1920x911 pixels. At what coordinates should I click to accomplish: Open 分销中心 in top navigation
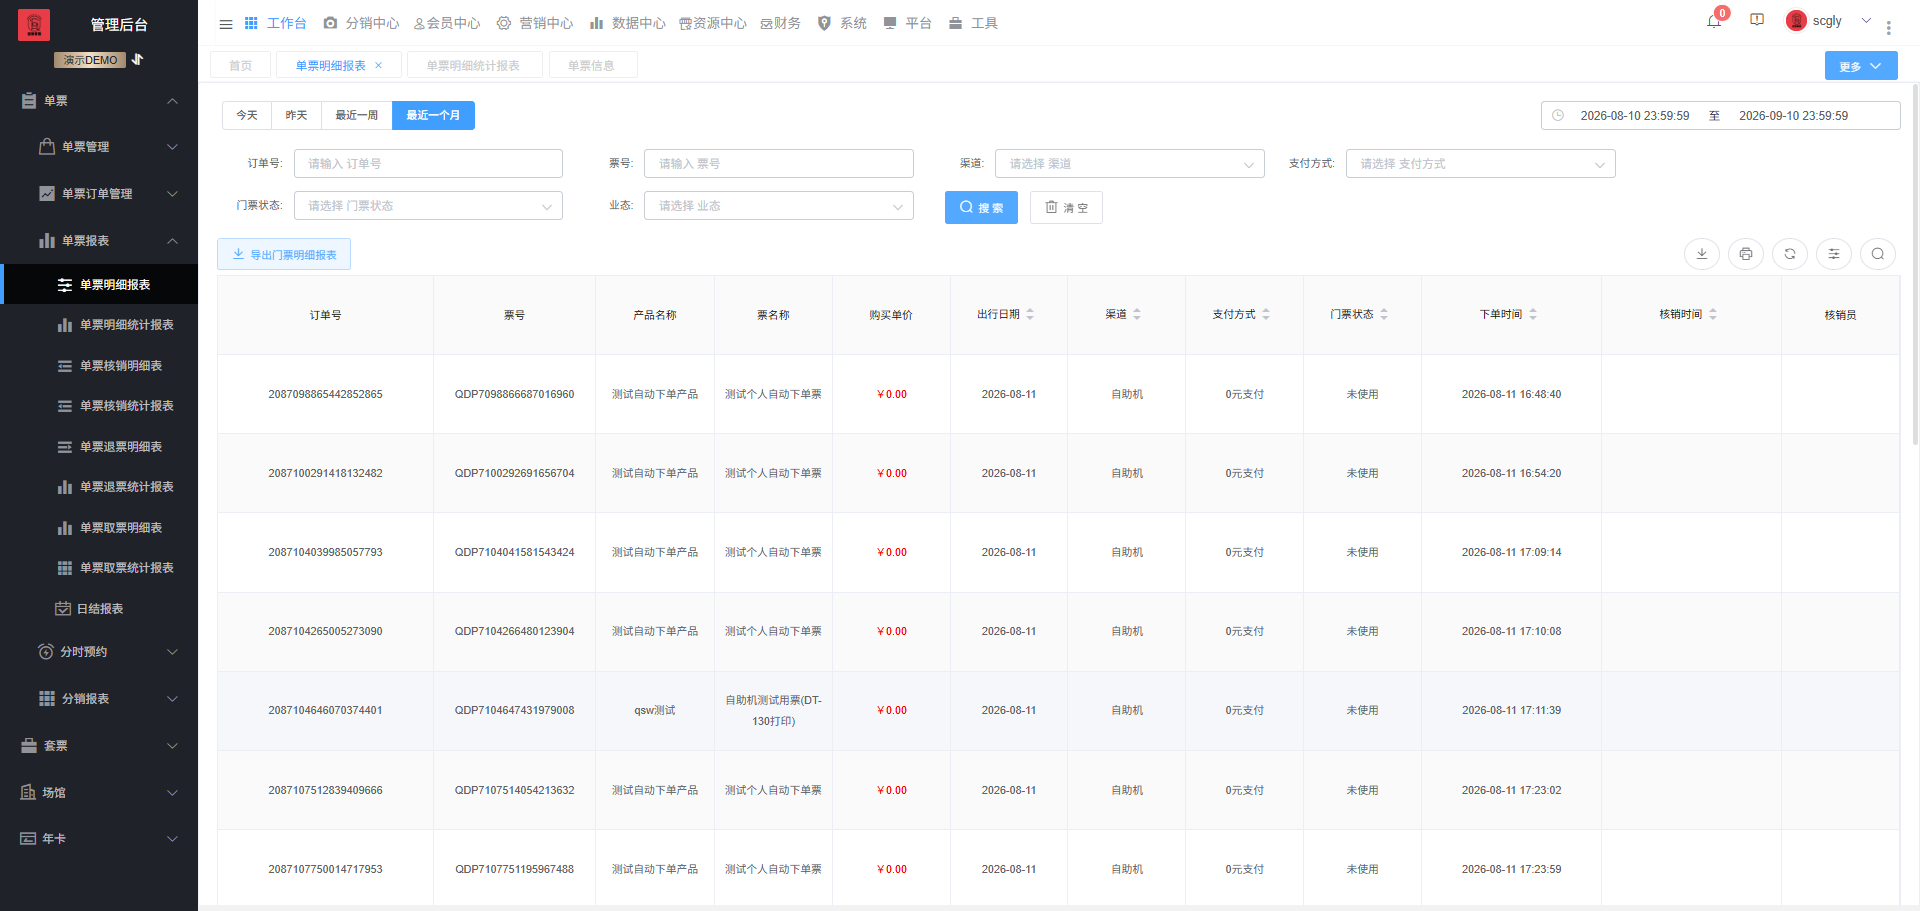[361, 23]
